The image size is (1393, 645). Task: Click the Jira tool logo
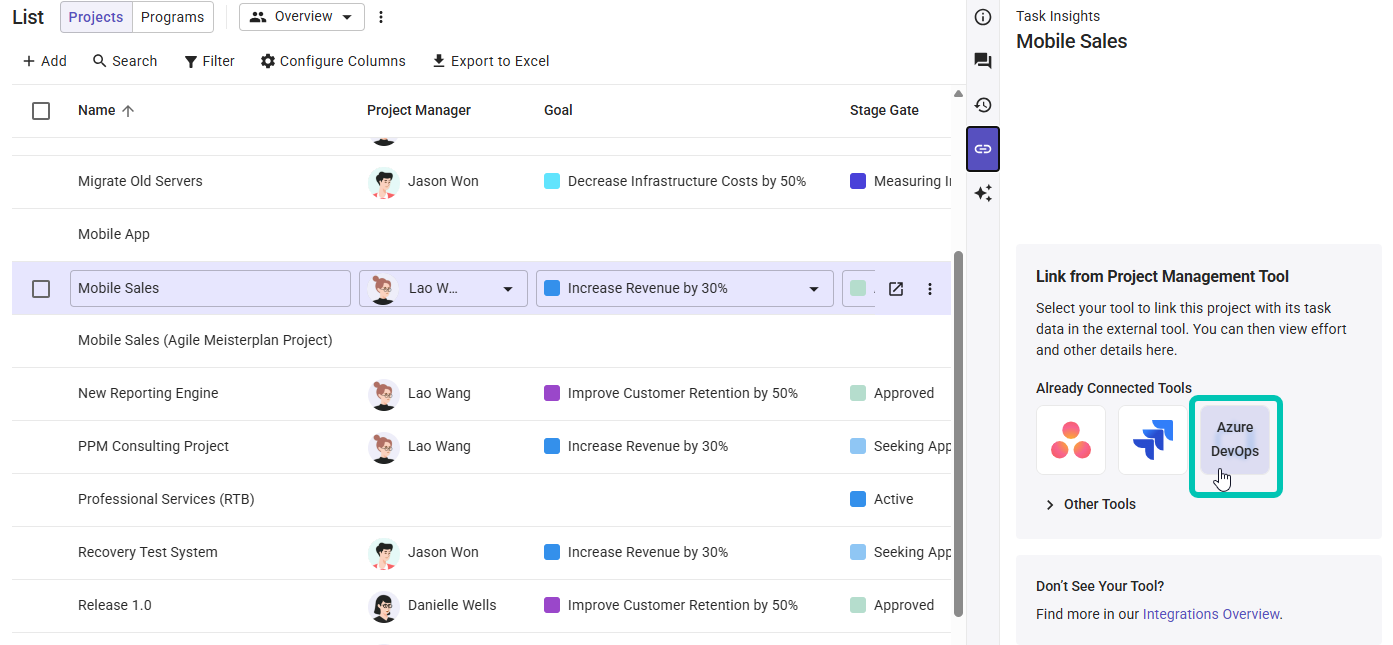click(1153, 440)
